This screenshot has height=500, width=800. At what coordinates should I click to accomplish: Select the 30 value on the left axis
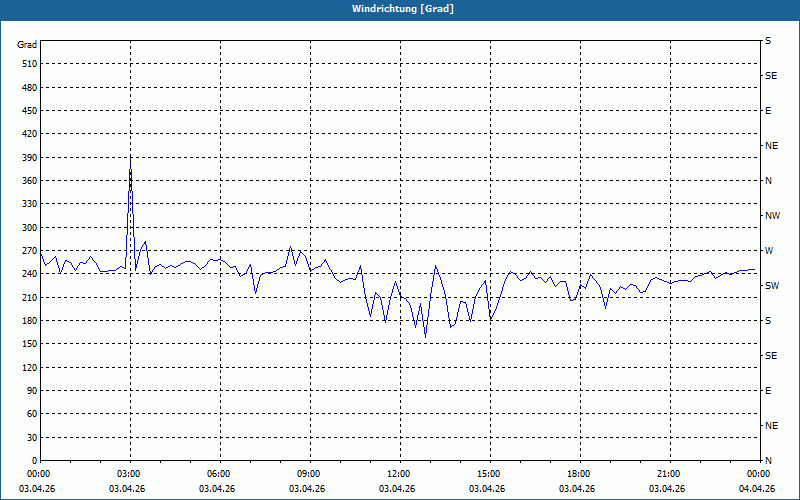(x=32, y=437)
